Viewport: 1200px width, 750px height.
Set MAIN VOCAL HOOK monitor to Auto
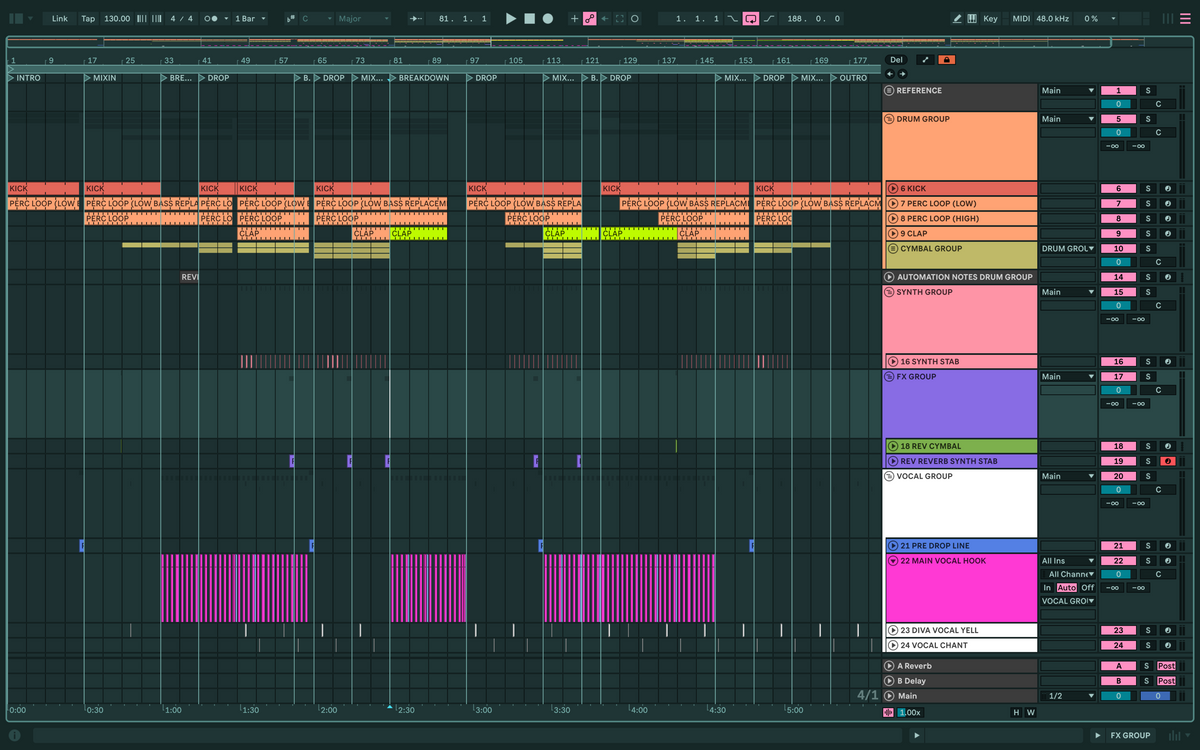(x=1067, y=588)
